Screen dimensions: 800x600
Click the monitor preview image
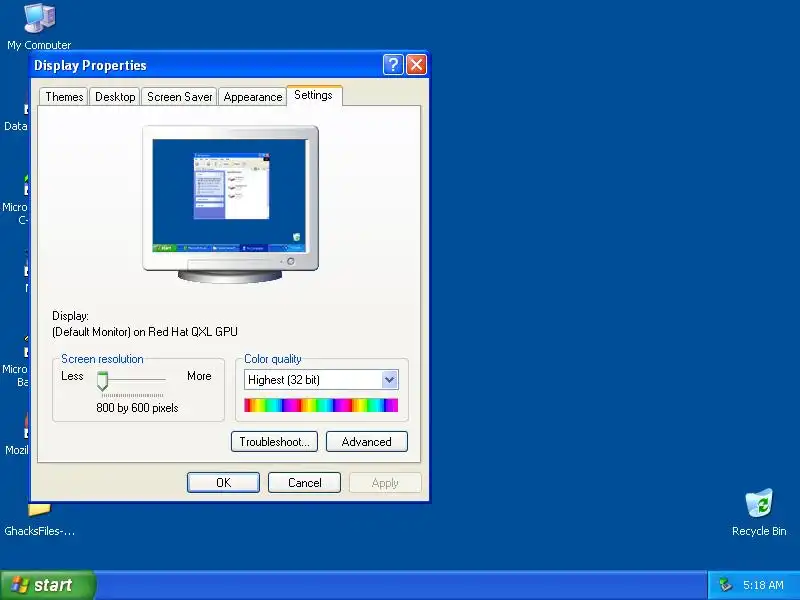click(x=231, y=204)
